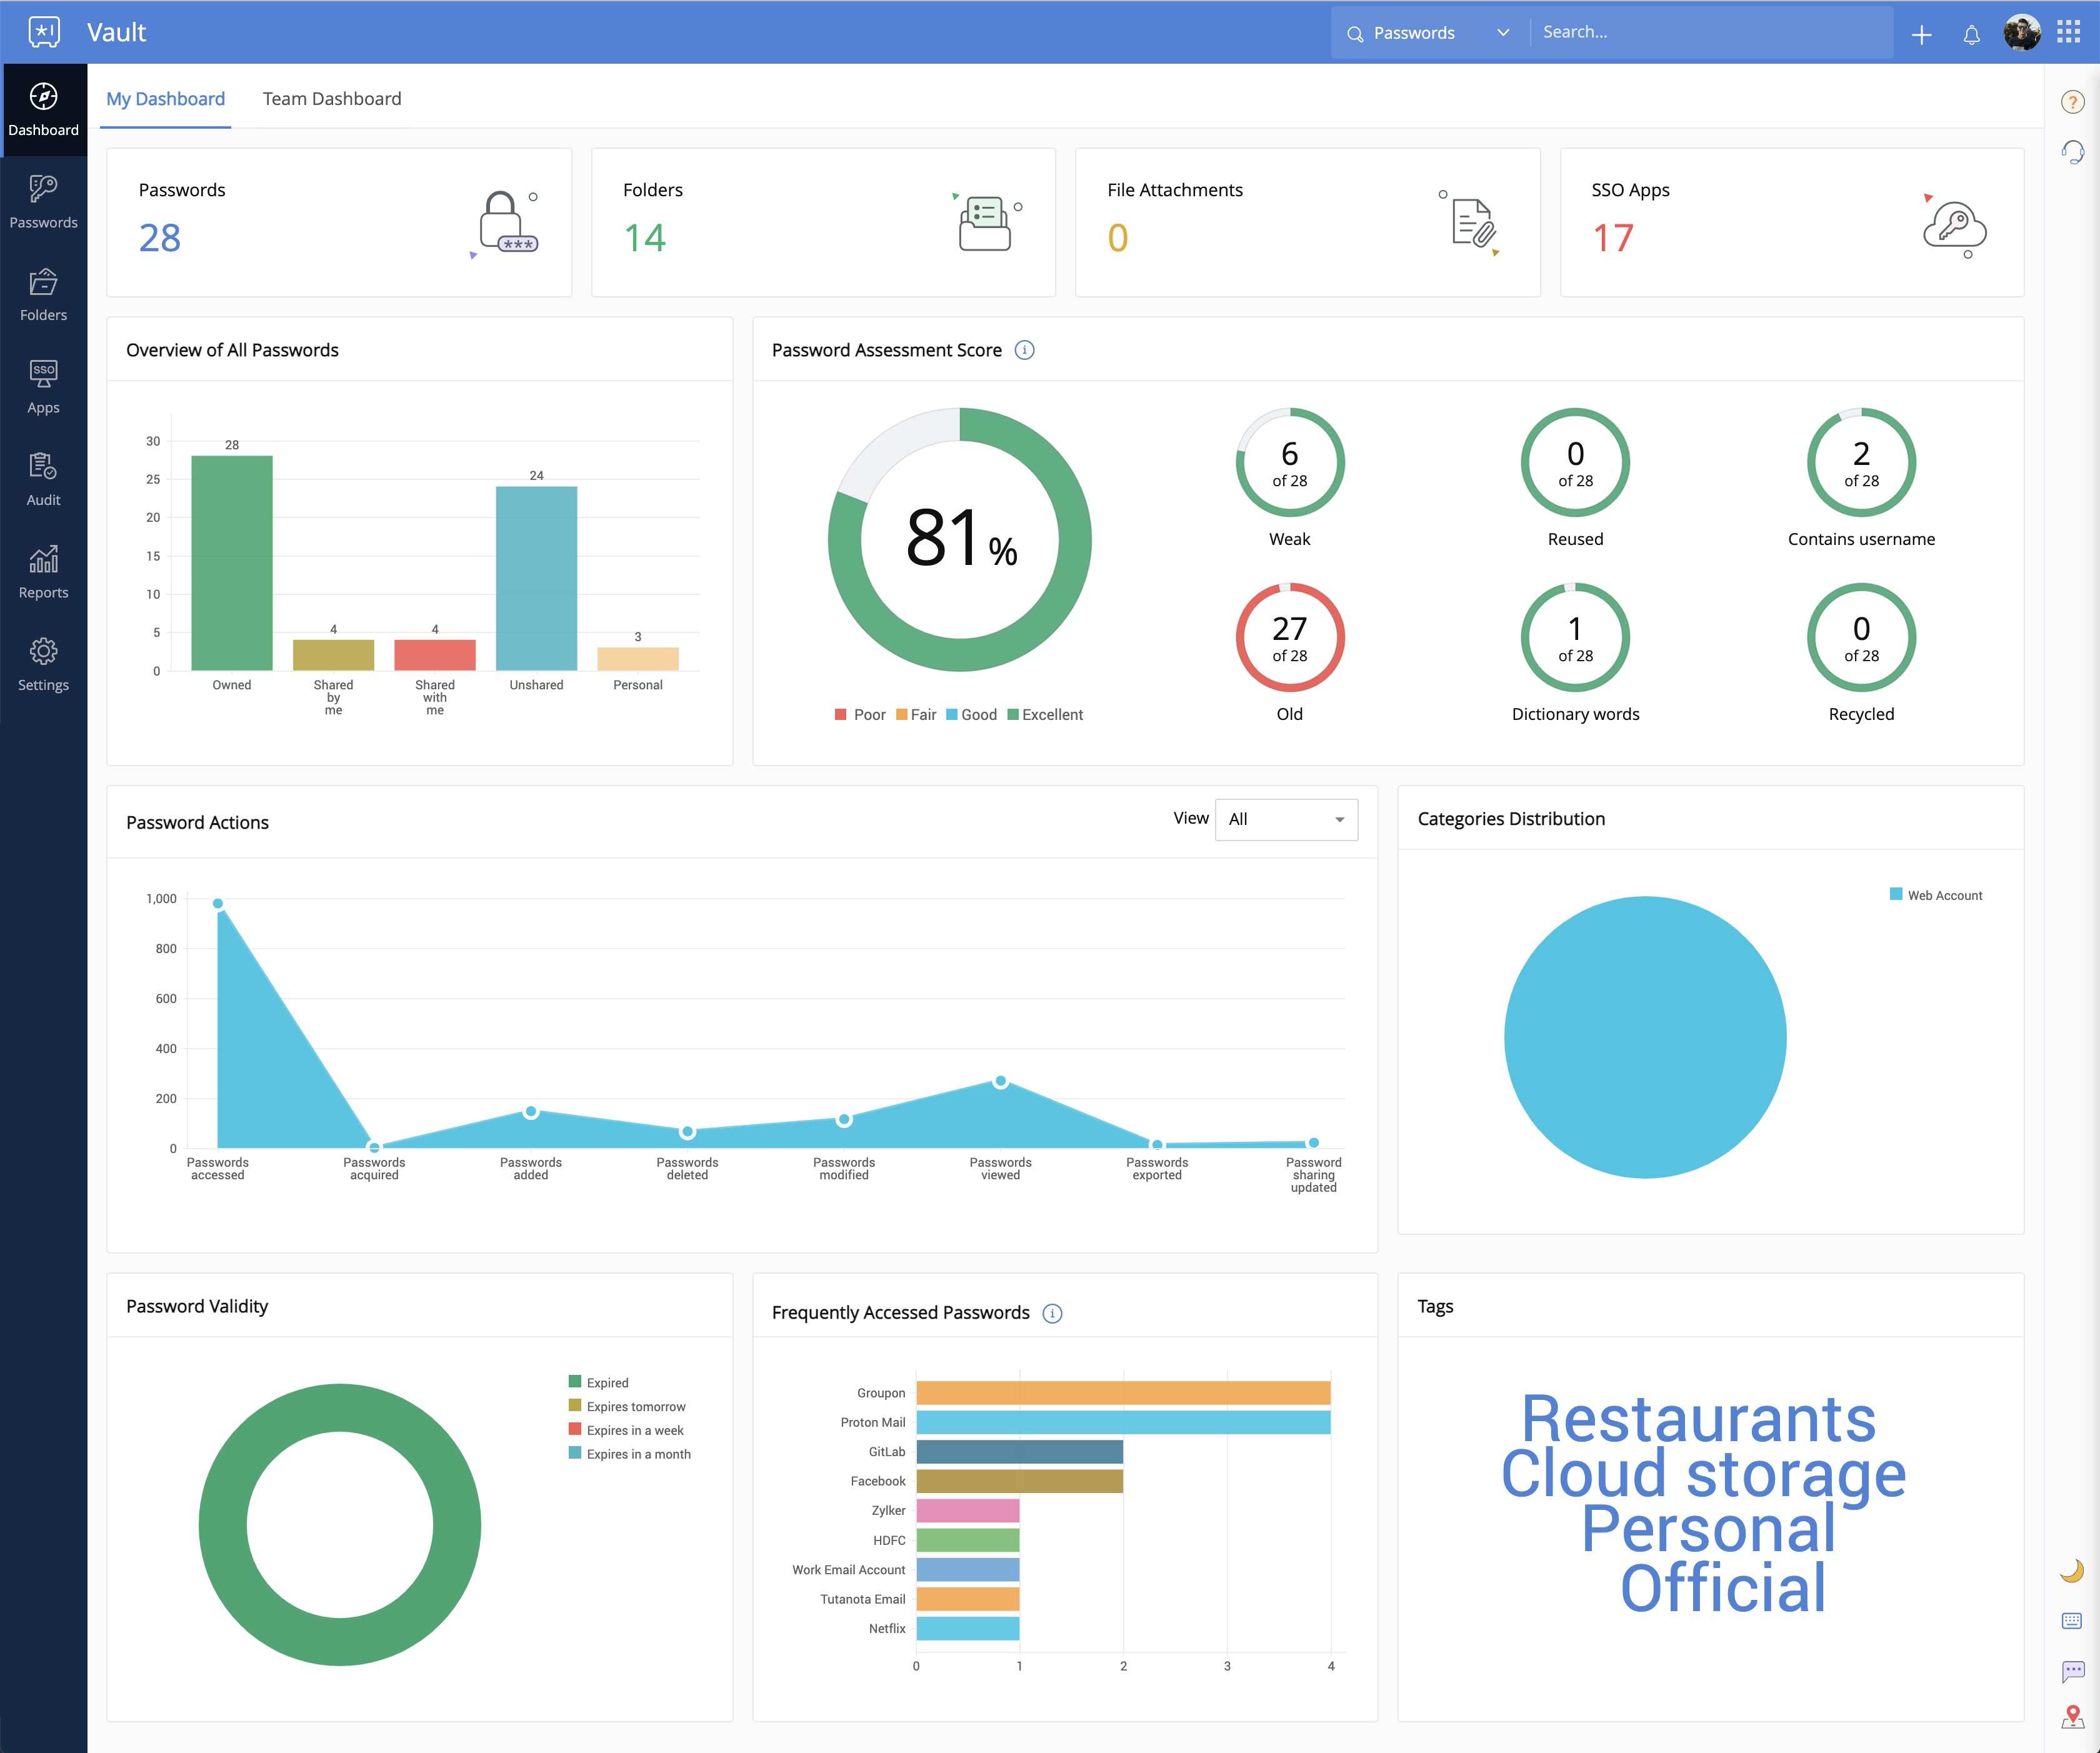Open the Password Assessment Score info tooltip
Viewport: 2100px width, 1753px height.
[1024, 350]
